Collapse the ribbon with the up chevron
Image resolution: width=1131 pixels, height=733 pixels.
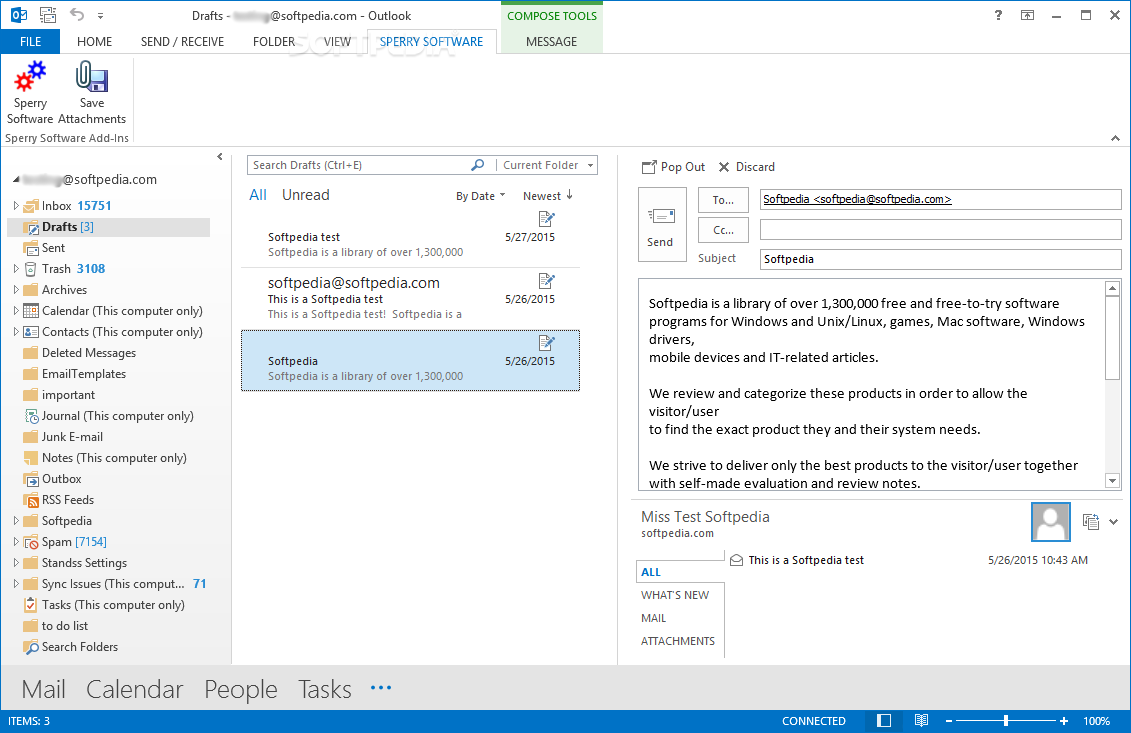[x=1115, y=138]
